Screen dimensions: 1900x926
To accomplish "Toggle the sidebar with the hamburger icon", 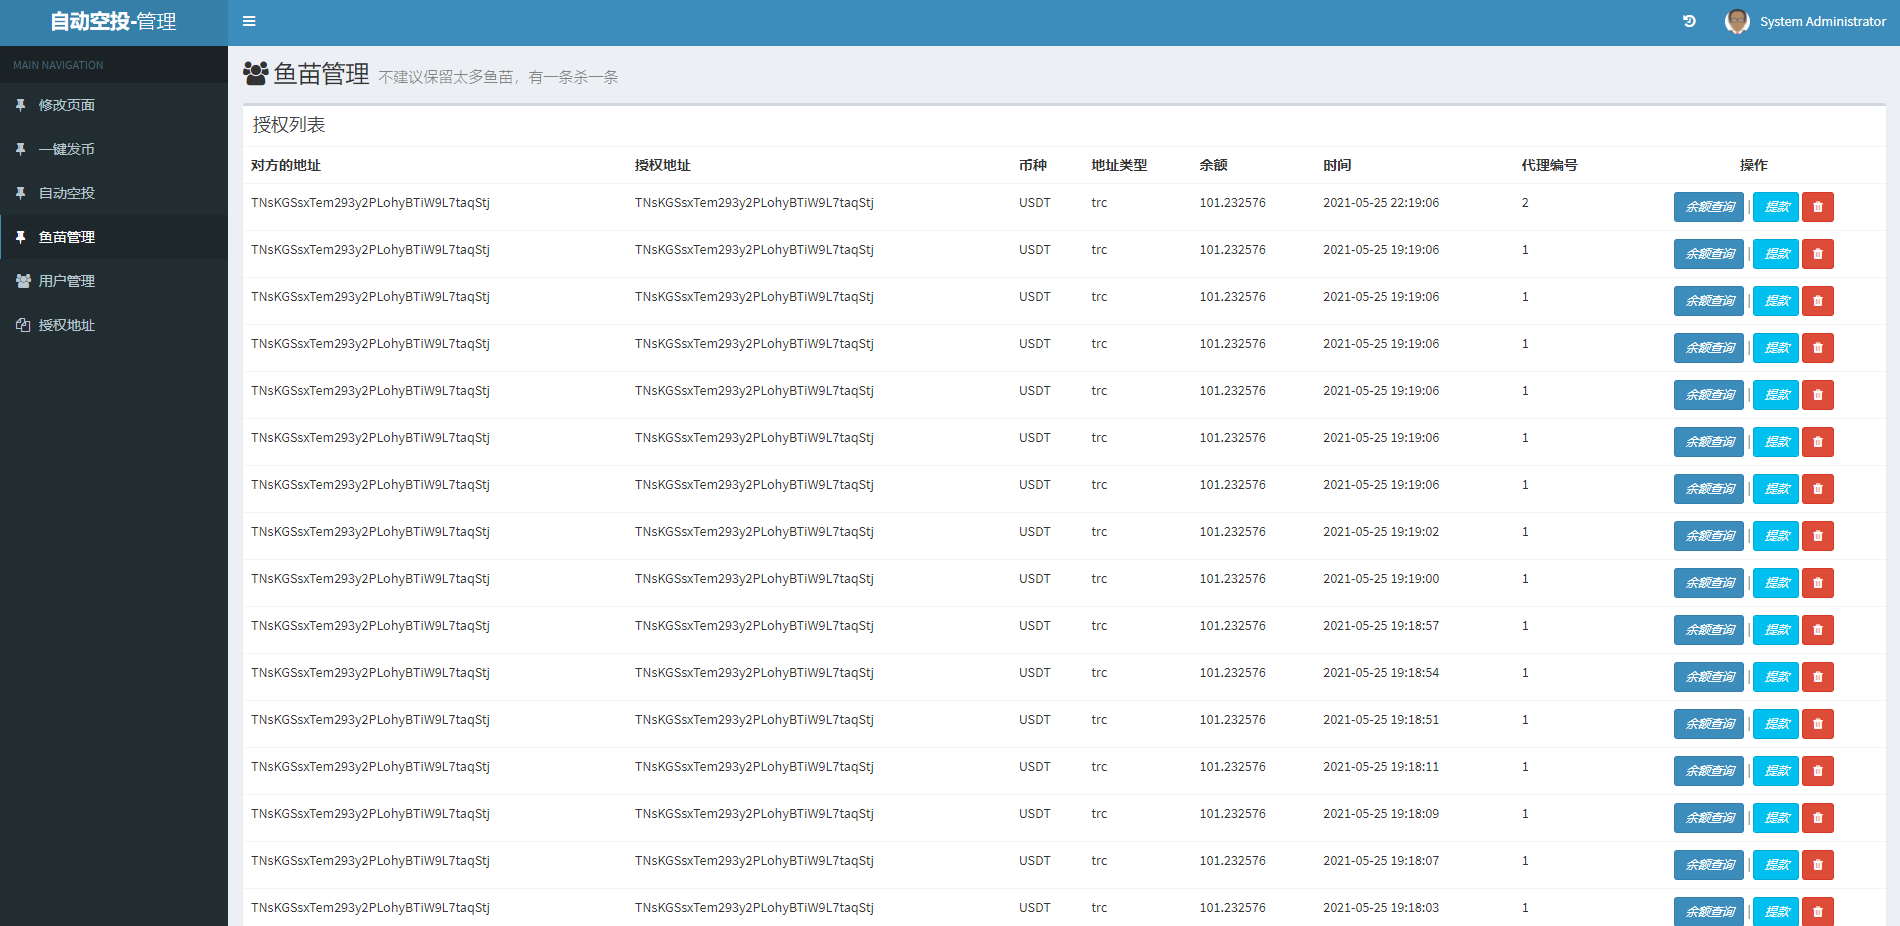I will click(x=249, y=21).
